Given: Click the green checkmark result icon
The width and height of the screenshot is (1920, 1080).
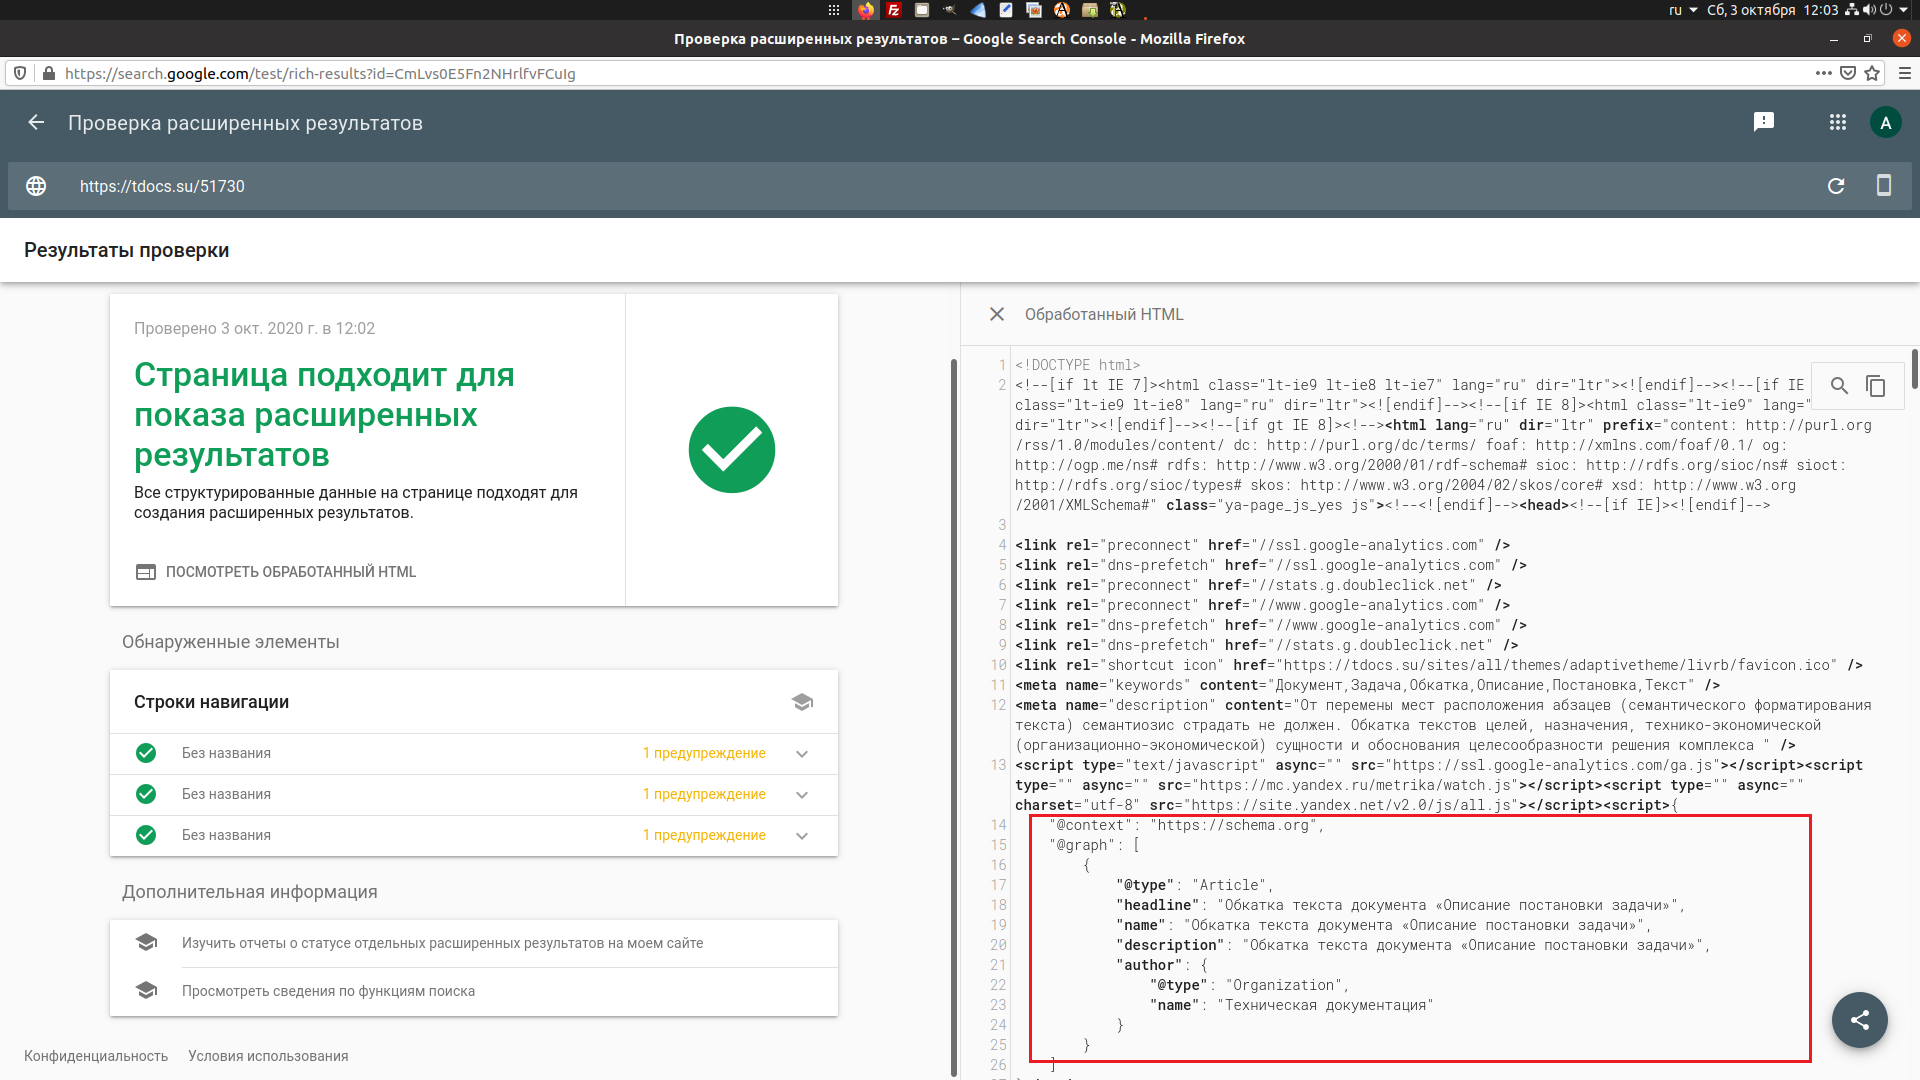Looking at the screenshot, I should click(732, 450).
